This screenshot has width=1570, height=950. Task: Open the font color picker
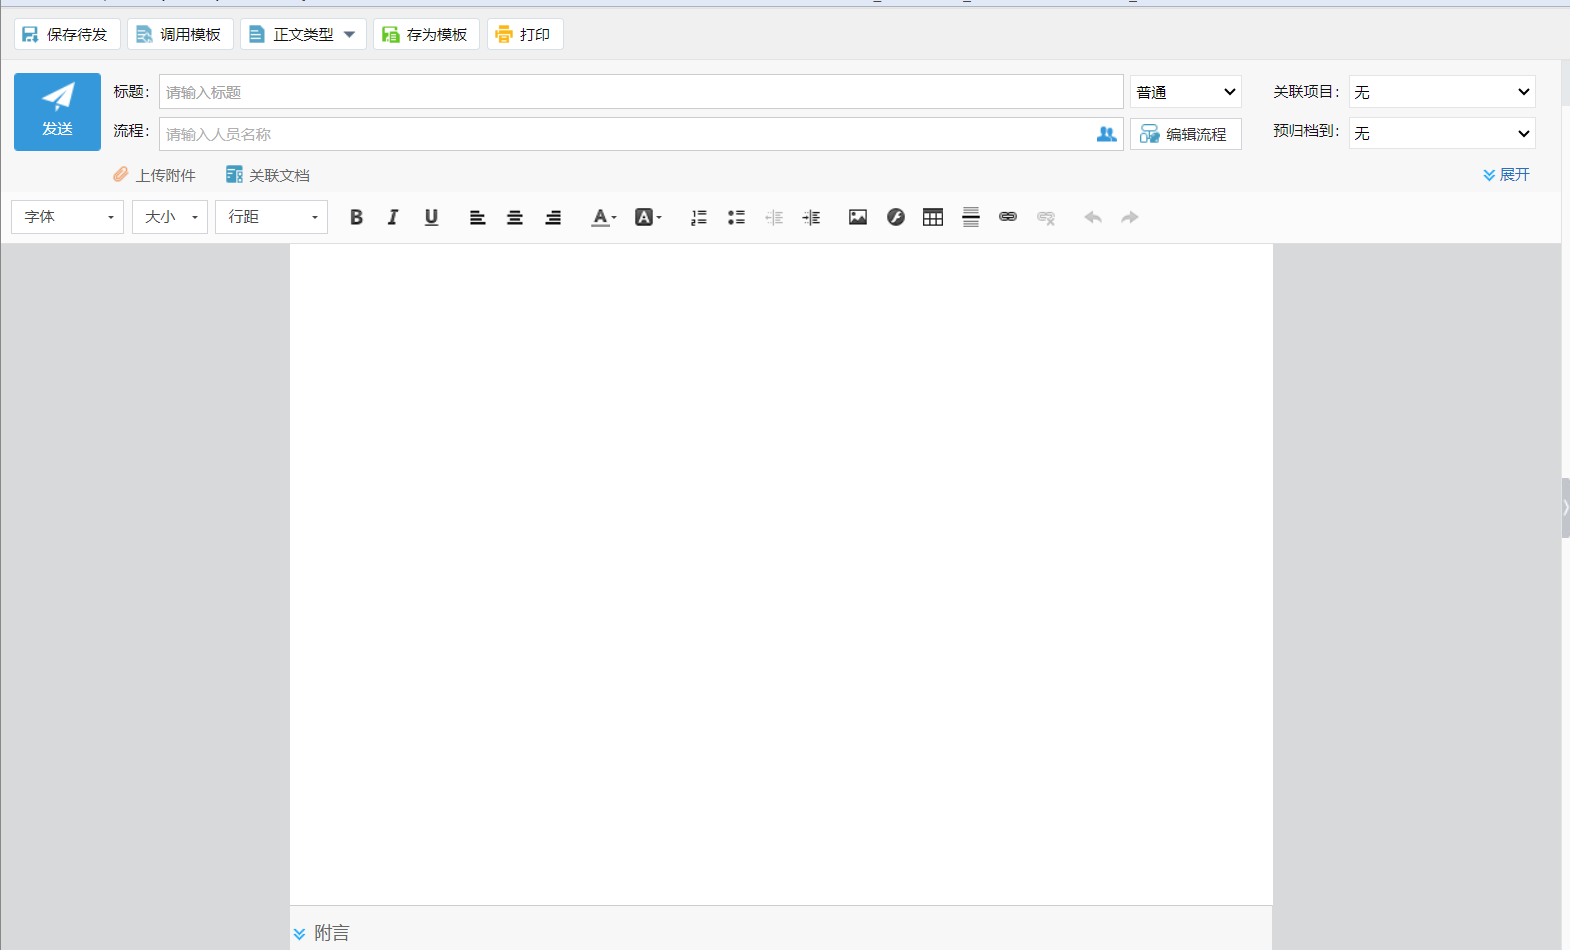point(604,217)
